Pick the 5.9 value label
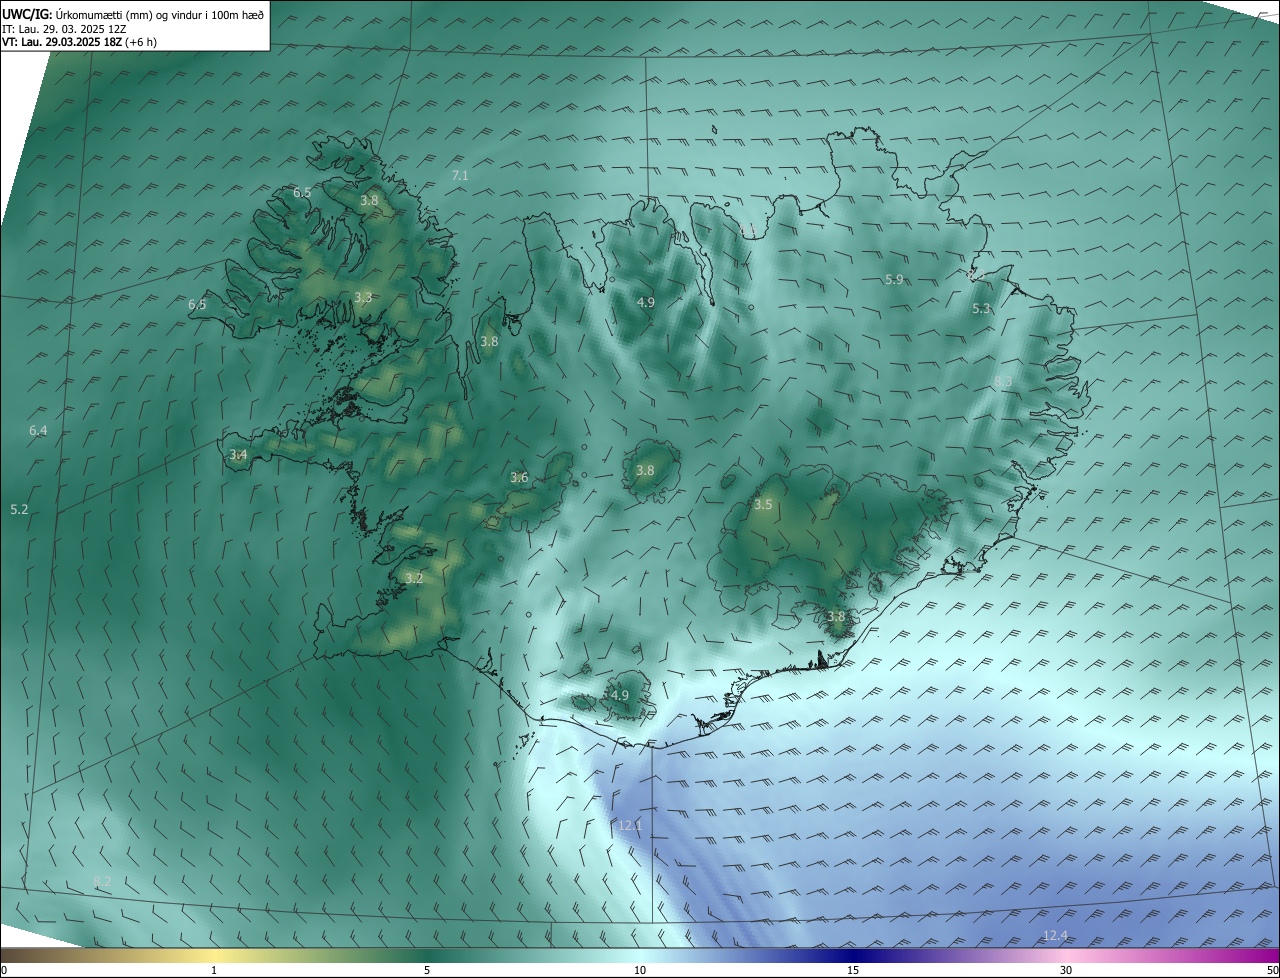 894,280
